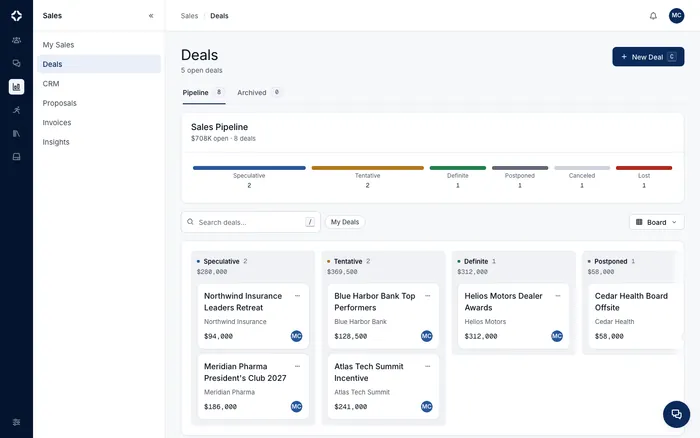Screen dimensions: 700x438
Task: Open the running person icon in left rail
Action: (x=17, y=110)
